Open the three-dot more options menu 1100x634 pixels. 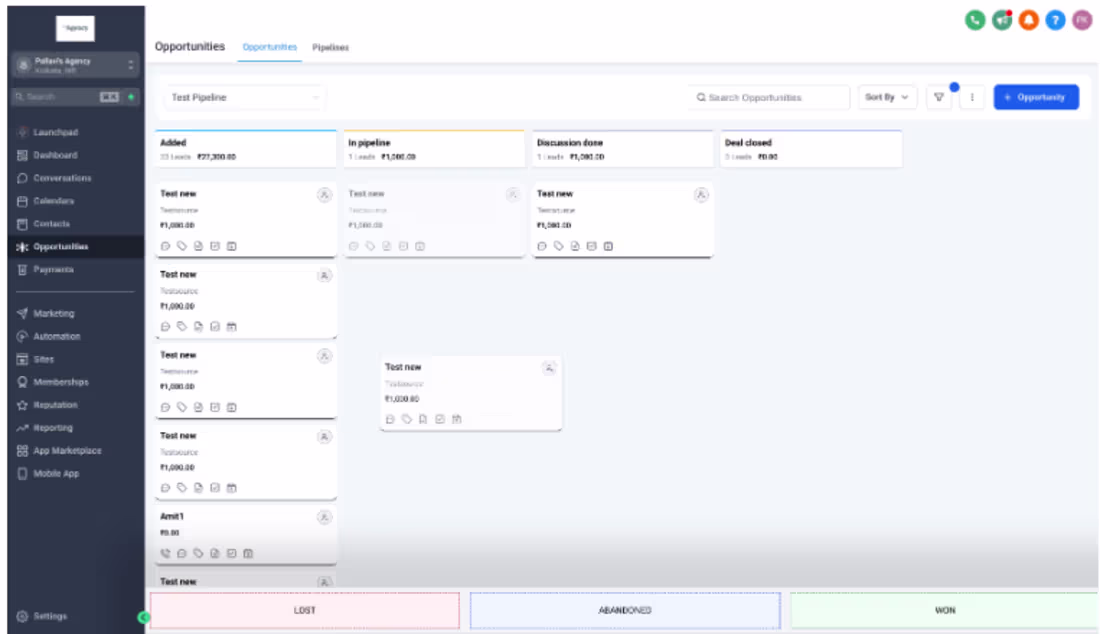click(972, 97)
